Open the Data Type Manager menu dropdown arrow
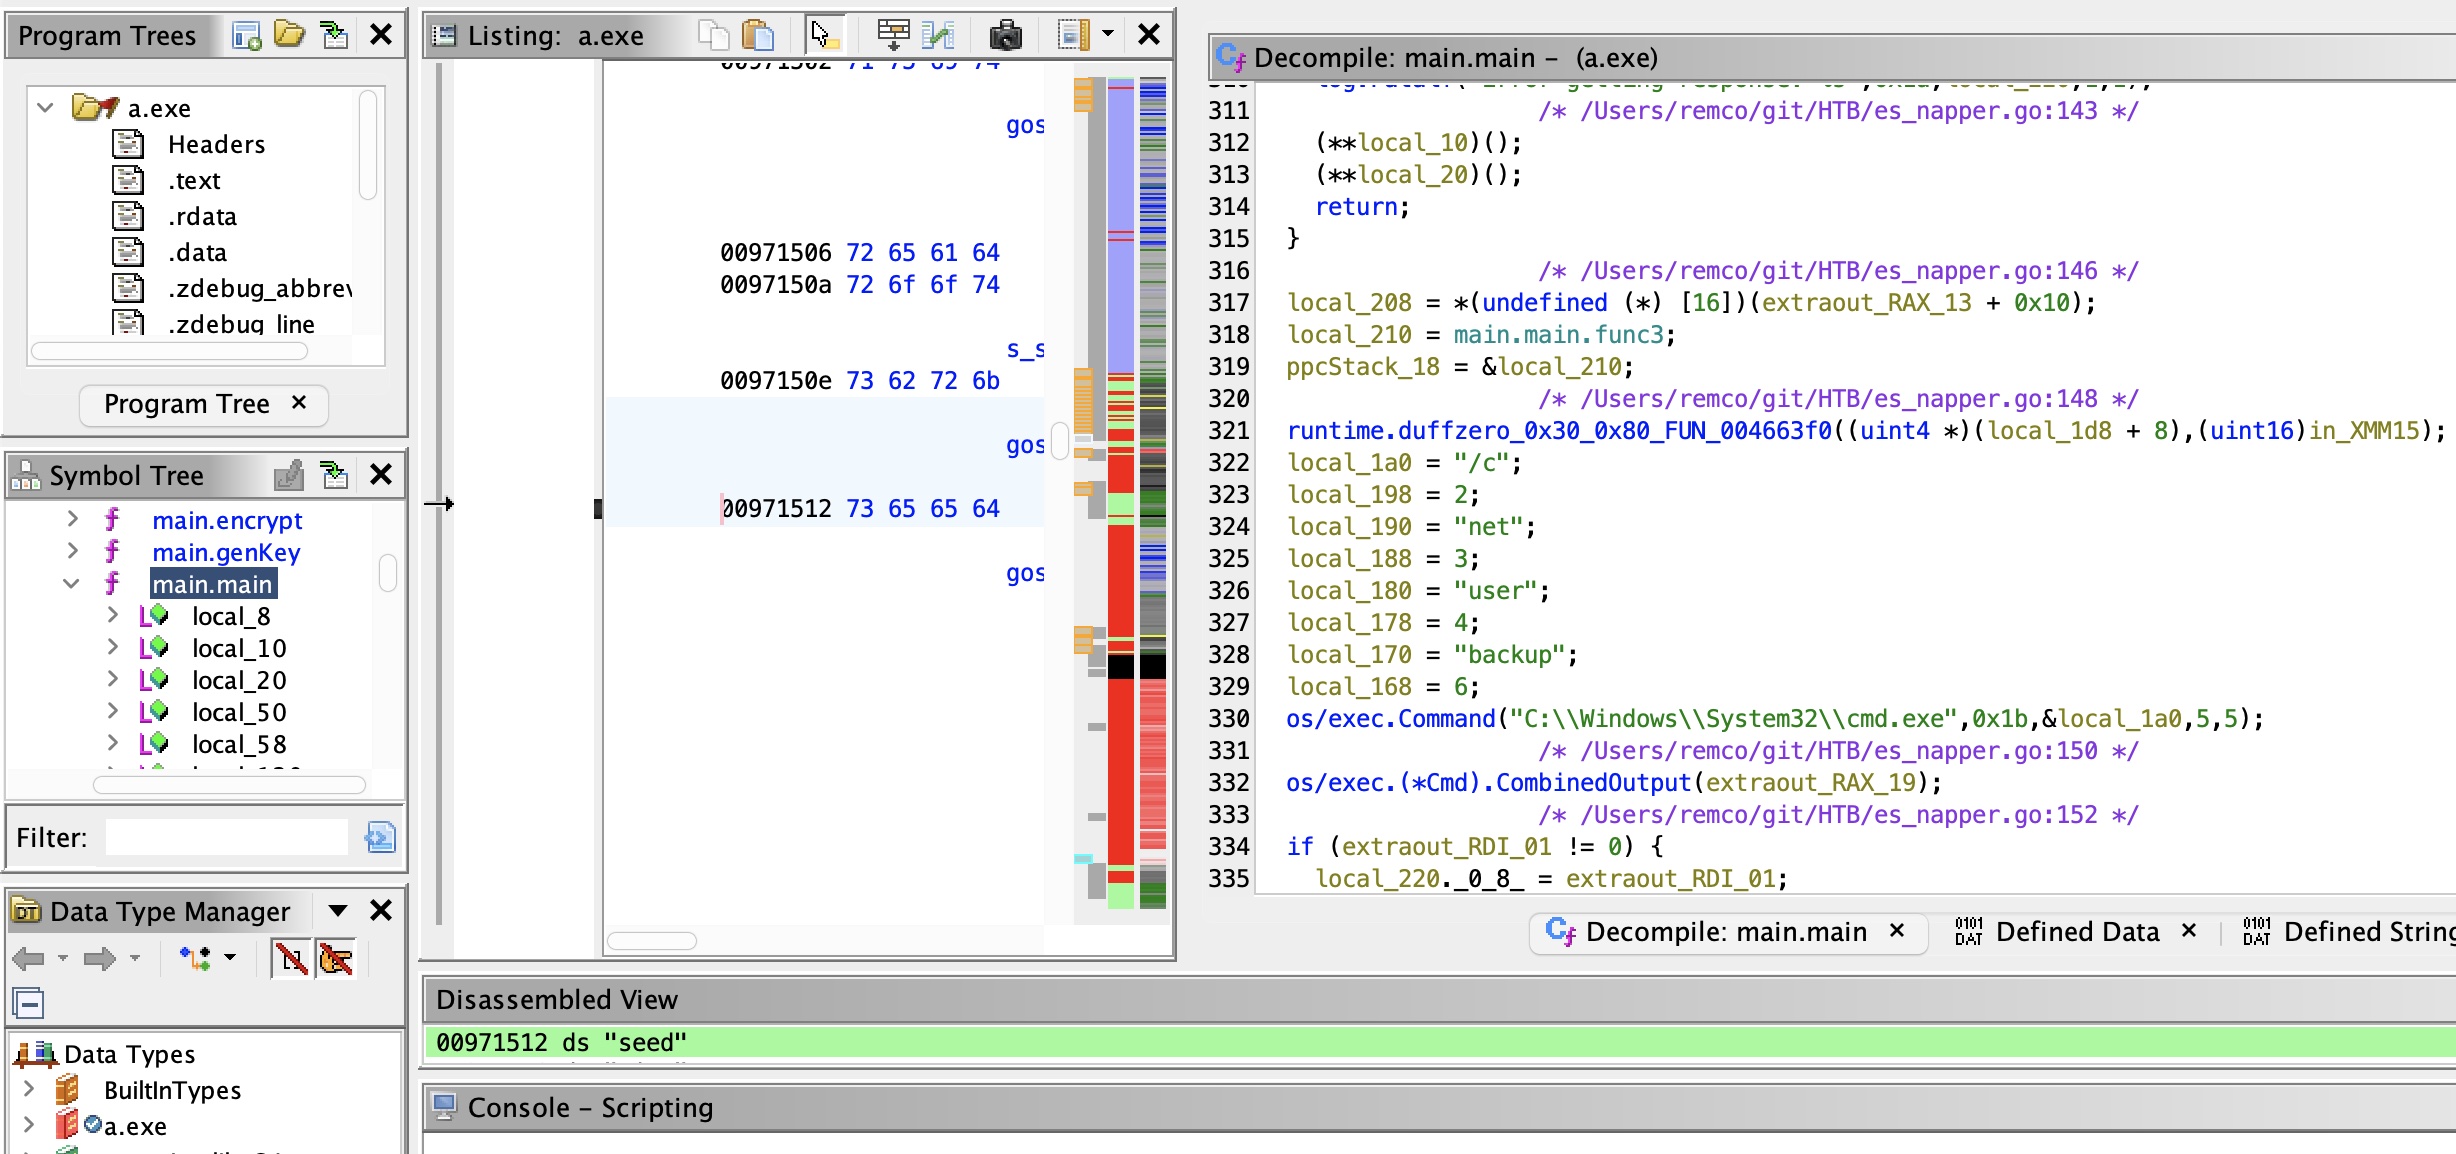The width and height of the screenshot is (2456, 1154). pyautogui.click(x=338, y=911)
